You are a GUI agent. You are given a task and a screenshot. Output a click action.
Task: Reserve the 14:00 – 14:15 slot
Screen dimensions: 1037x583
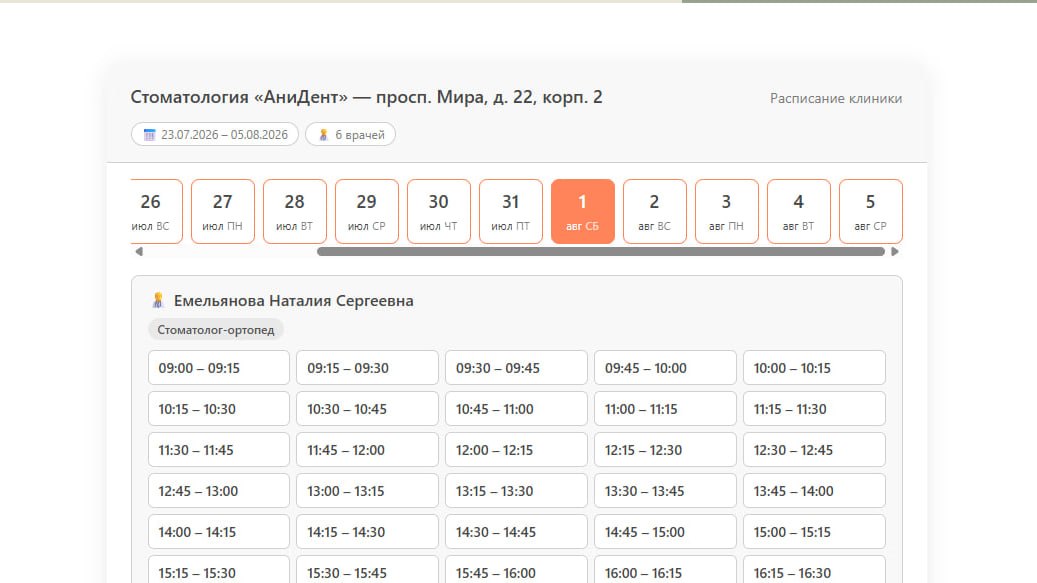point(219,531)
